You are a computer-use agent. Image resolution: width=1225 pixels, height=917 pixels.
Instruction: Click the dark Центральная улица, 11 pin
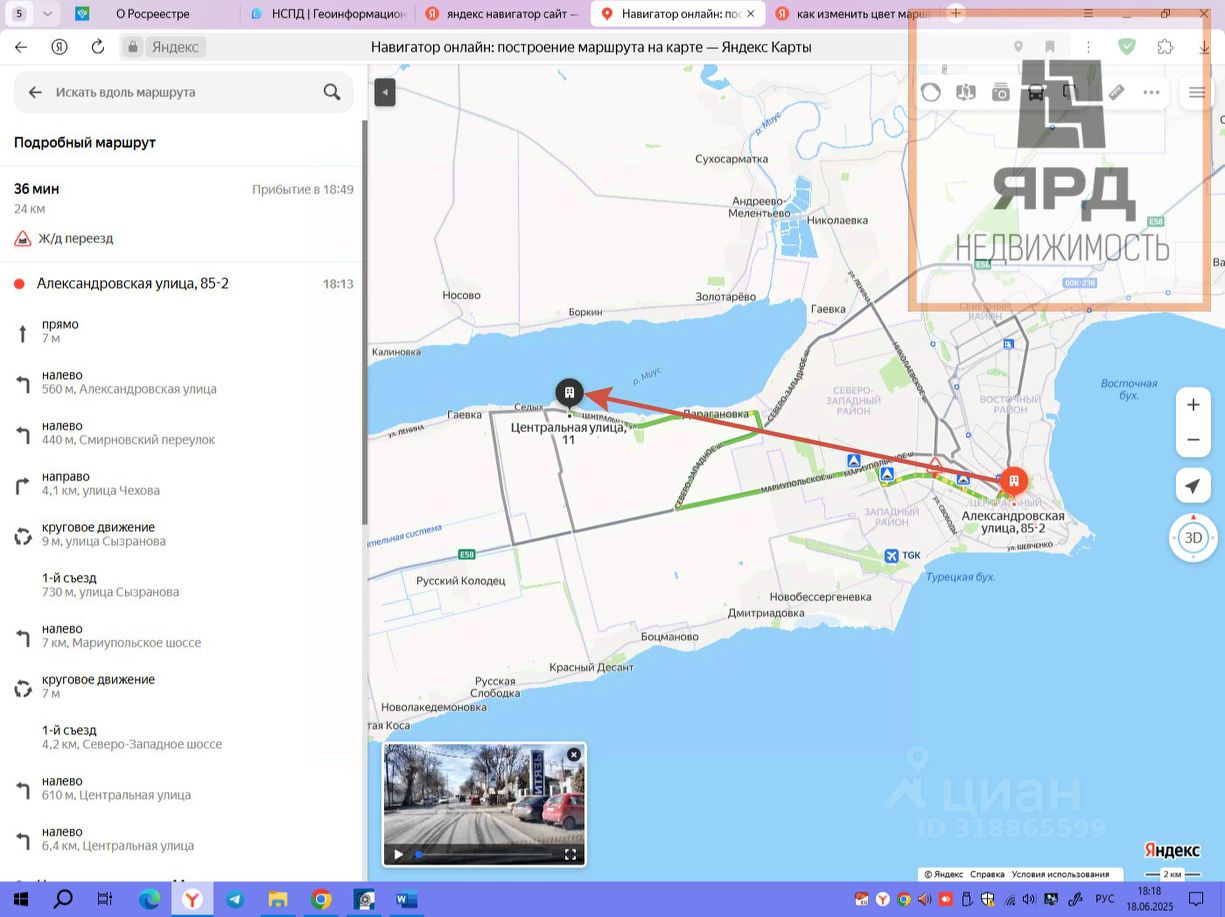point(569,392)
